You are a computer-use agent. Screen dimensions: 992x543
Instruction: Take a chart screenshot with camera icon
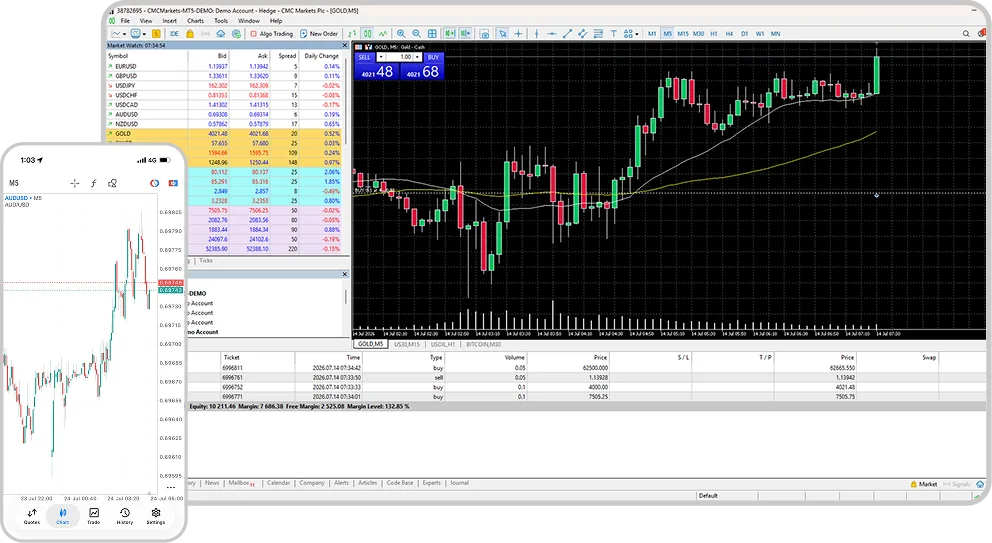pyautogui.click(x=485, y=34)
